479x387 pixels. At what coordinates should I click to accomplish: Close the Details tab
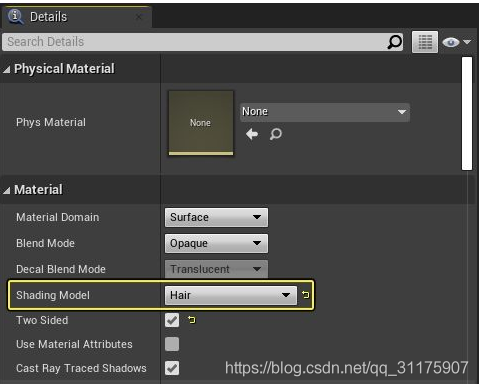139,17
